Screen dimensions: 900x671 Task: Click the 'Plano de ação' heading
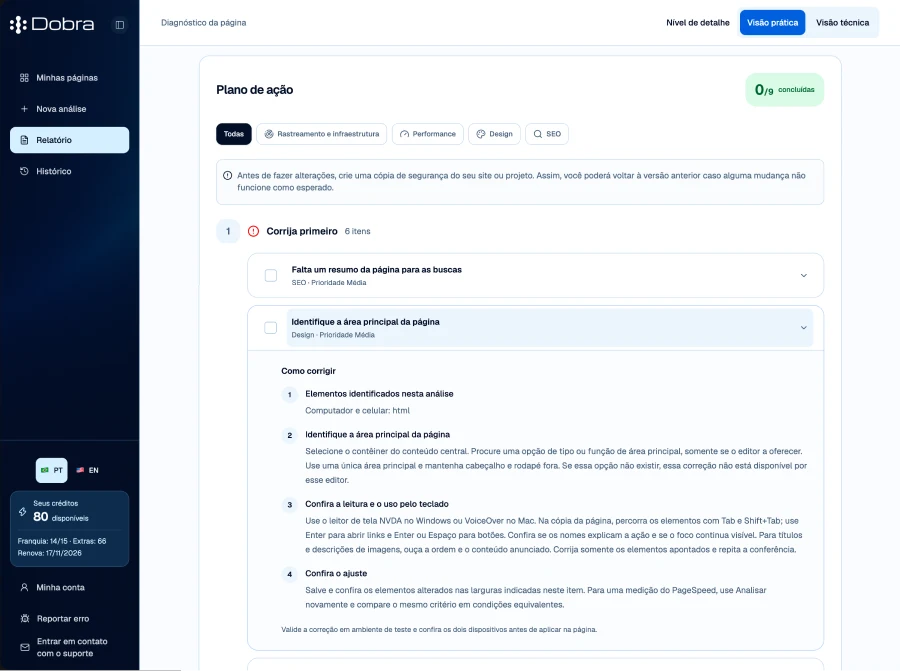(x=254, y=90)
